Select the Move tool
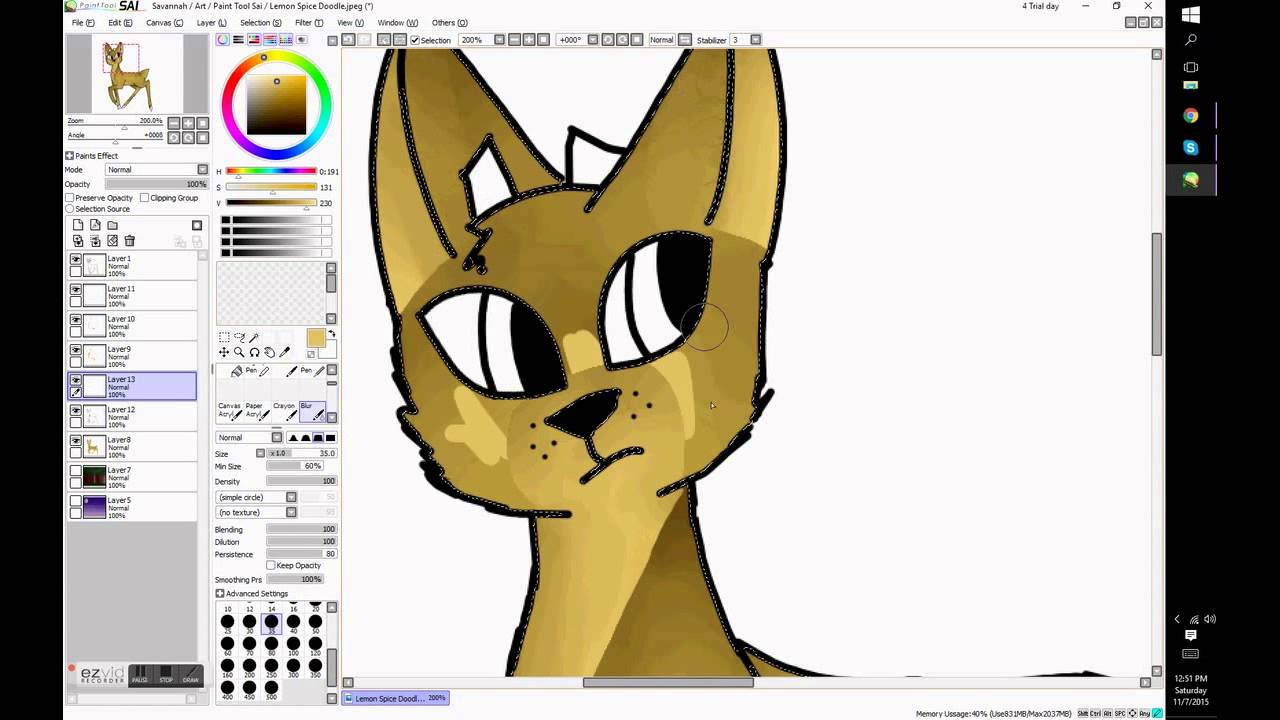 224,352
